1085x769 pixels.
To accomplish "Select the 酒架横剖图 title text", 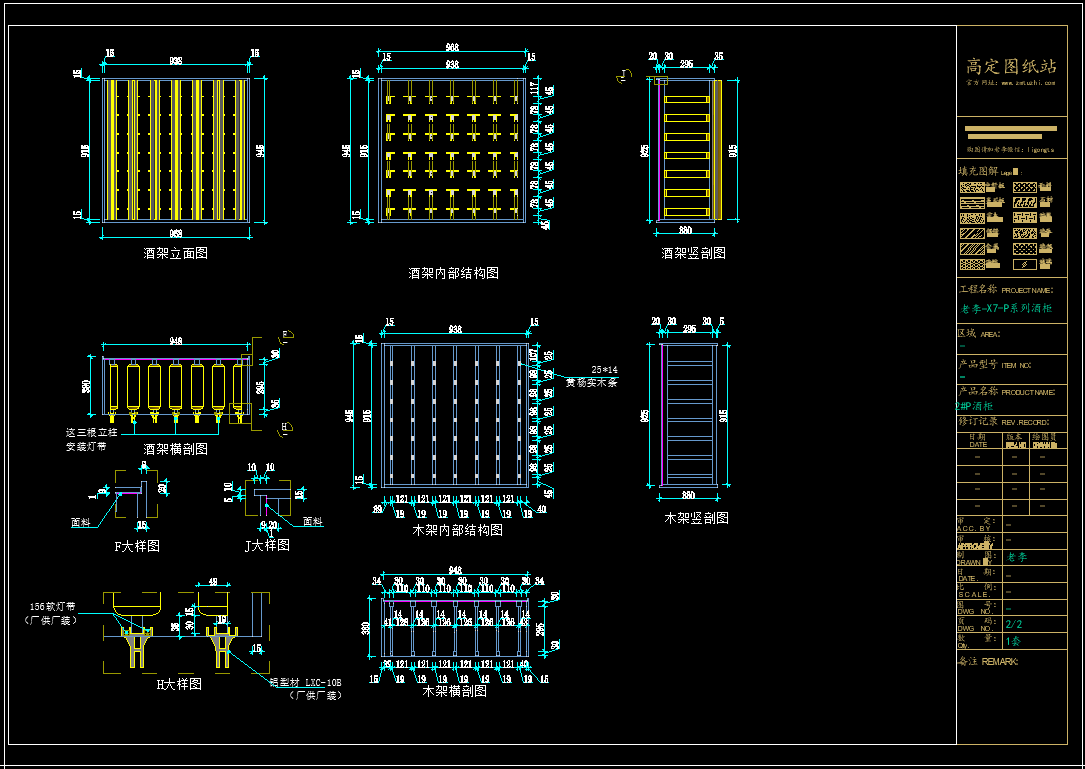I will [176, 450].
